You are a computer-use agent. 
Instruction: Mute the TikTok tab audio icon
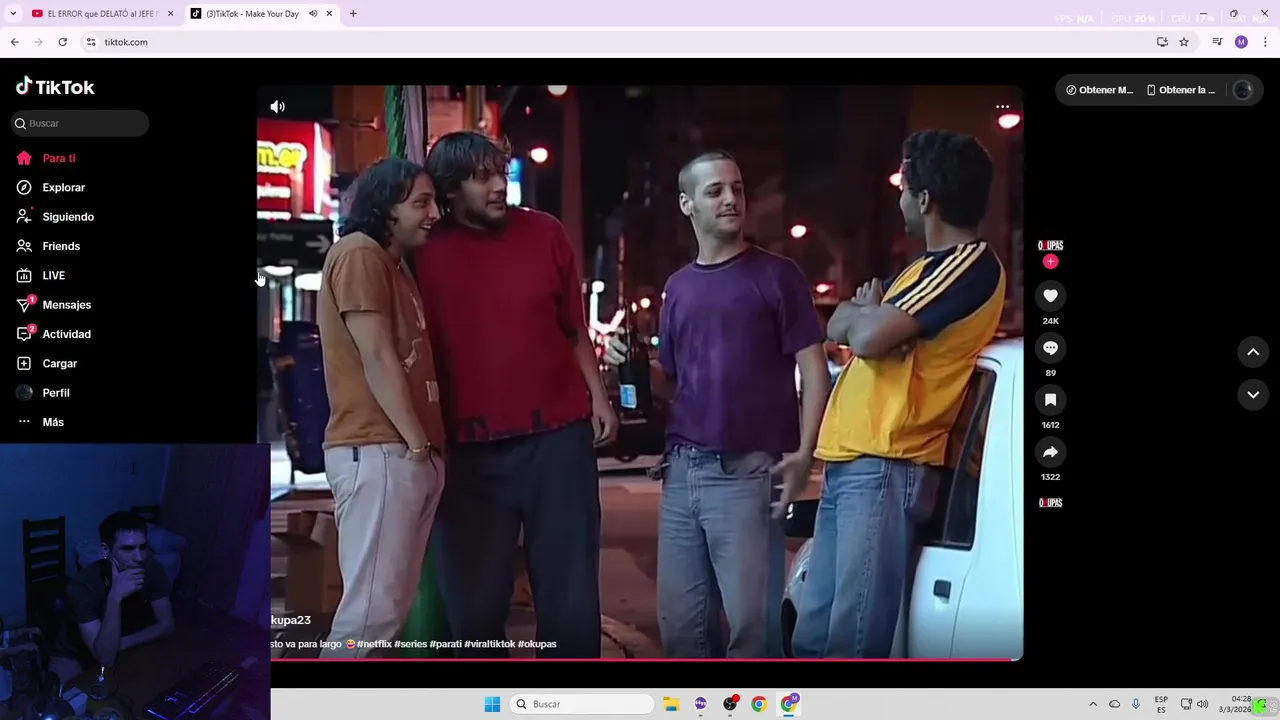[313, 14]
